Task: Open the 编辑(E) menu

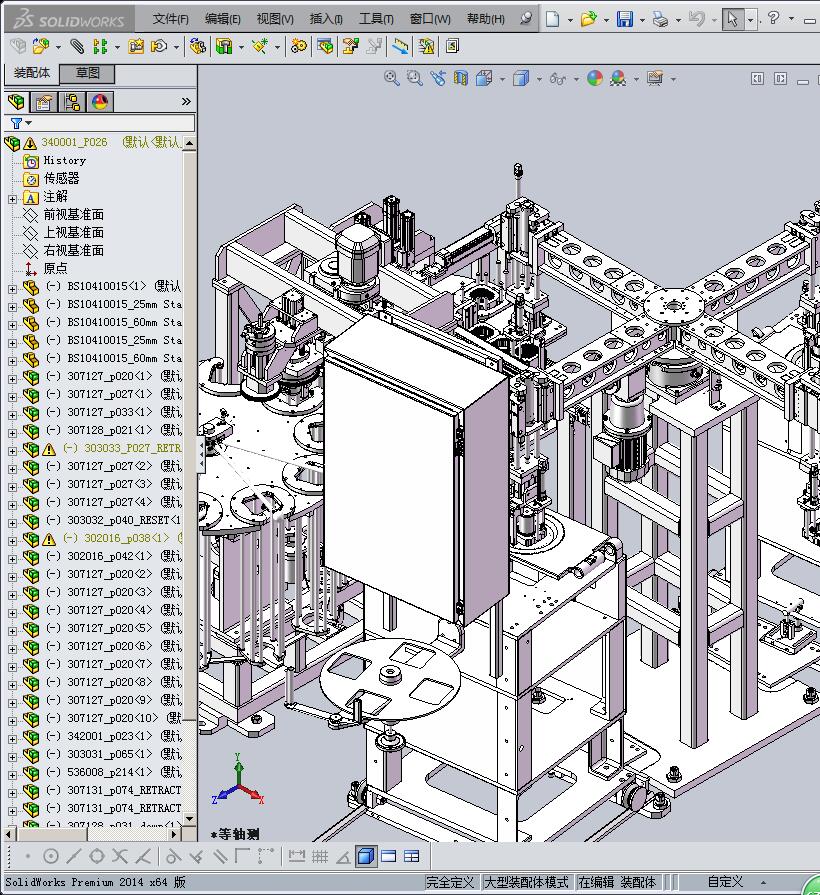Action: [223, 19]
